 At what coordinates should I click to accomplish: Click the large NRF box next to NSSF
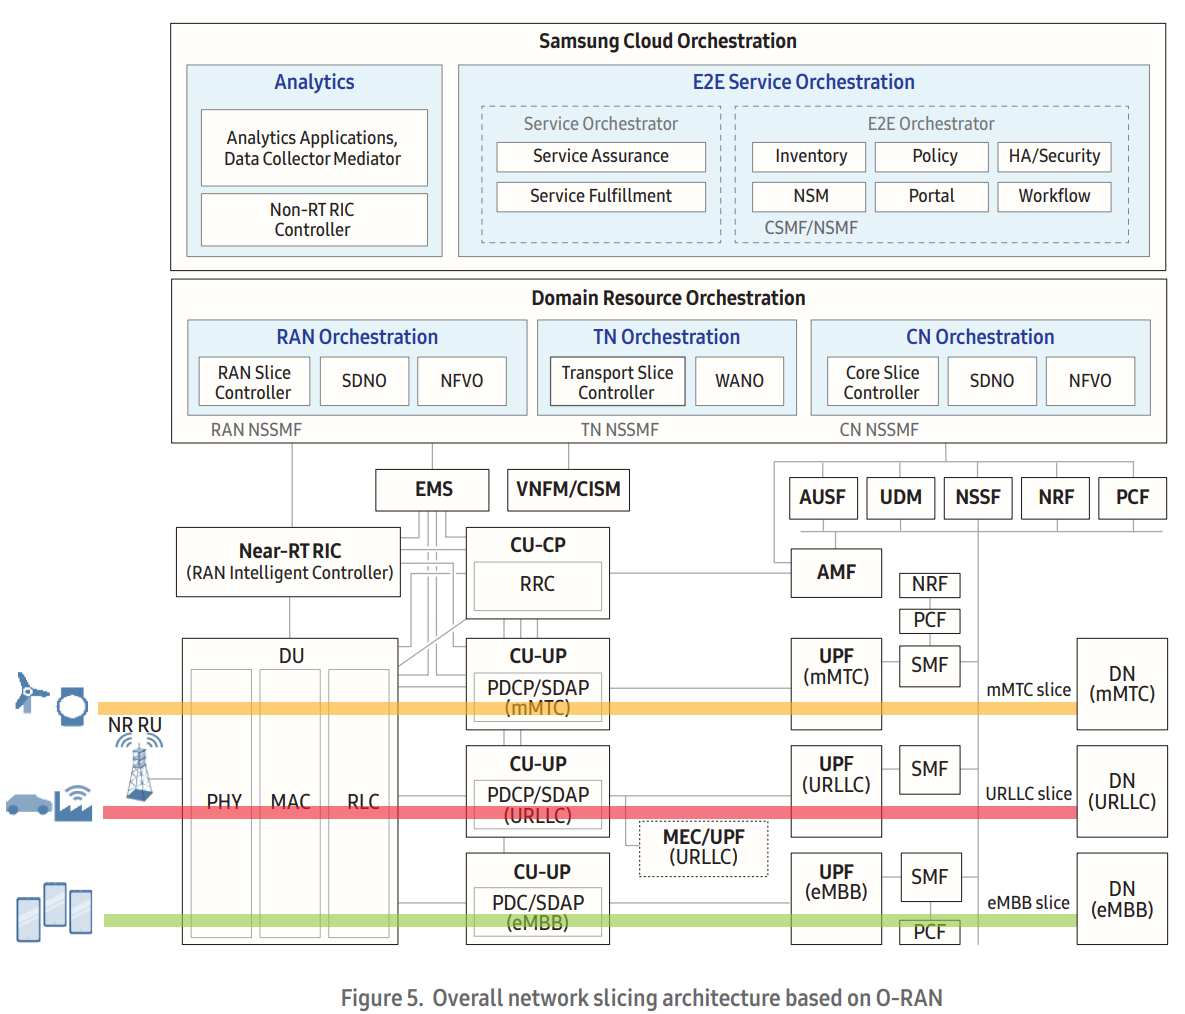click(x=1055, y=498)
